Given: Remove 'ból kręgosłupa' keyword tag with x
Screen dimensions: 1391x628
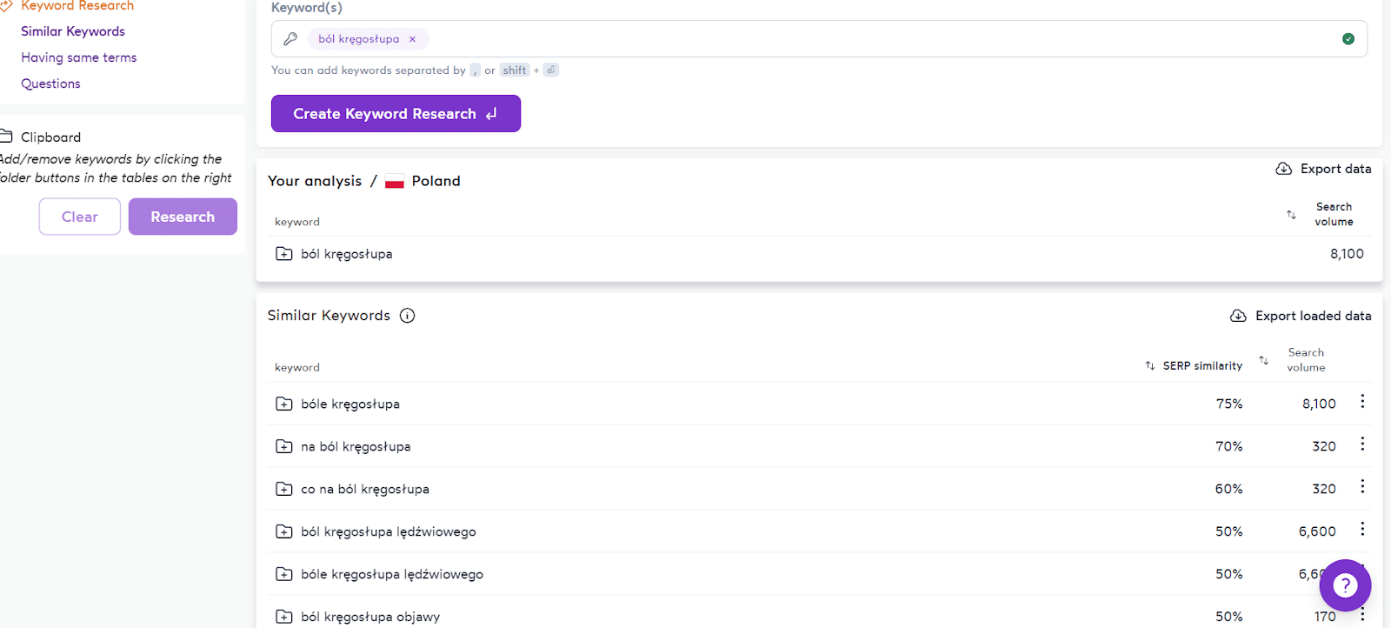Looking at the screenshot, I should [412, 39].
